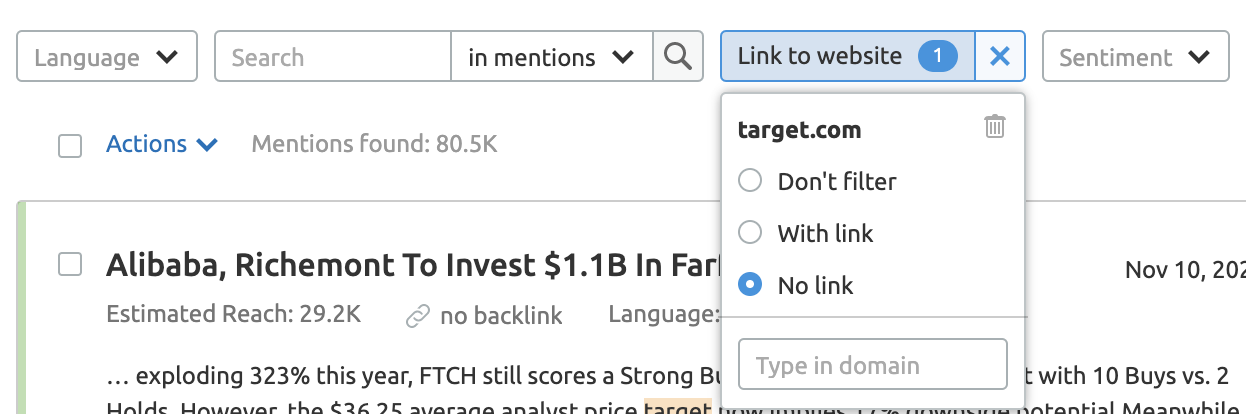The image size is (1246, 414).
Task: Select the Don't filter radio option
Action: click(x=750, y=181)
